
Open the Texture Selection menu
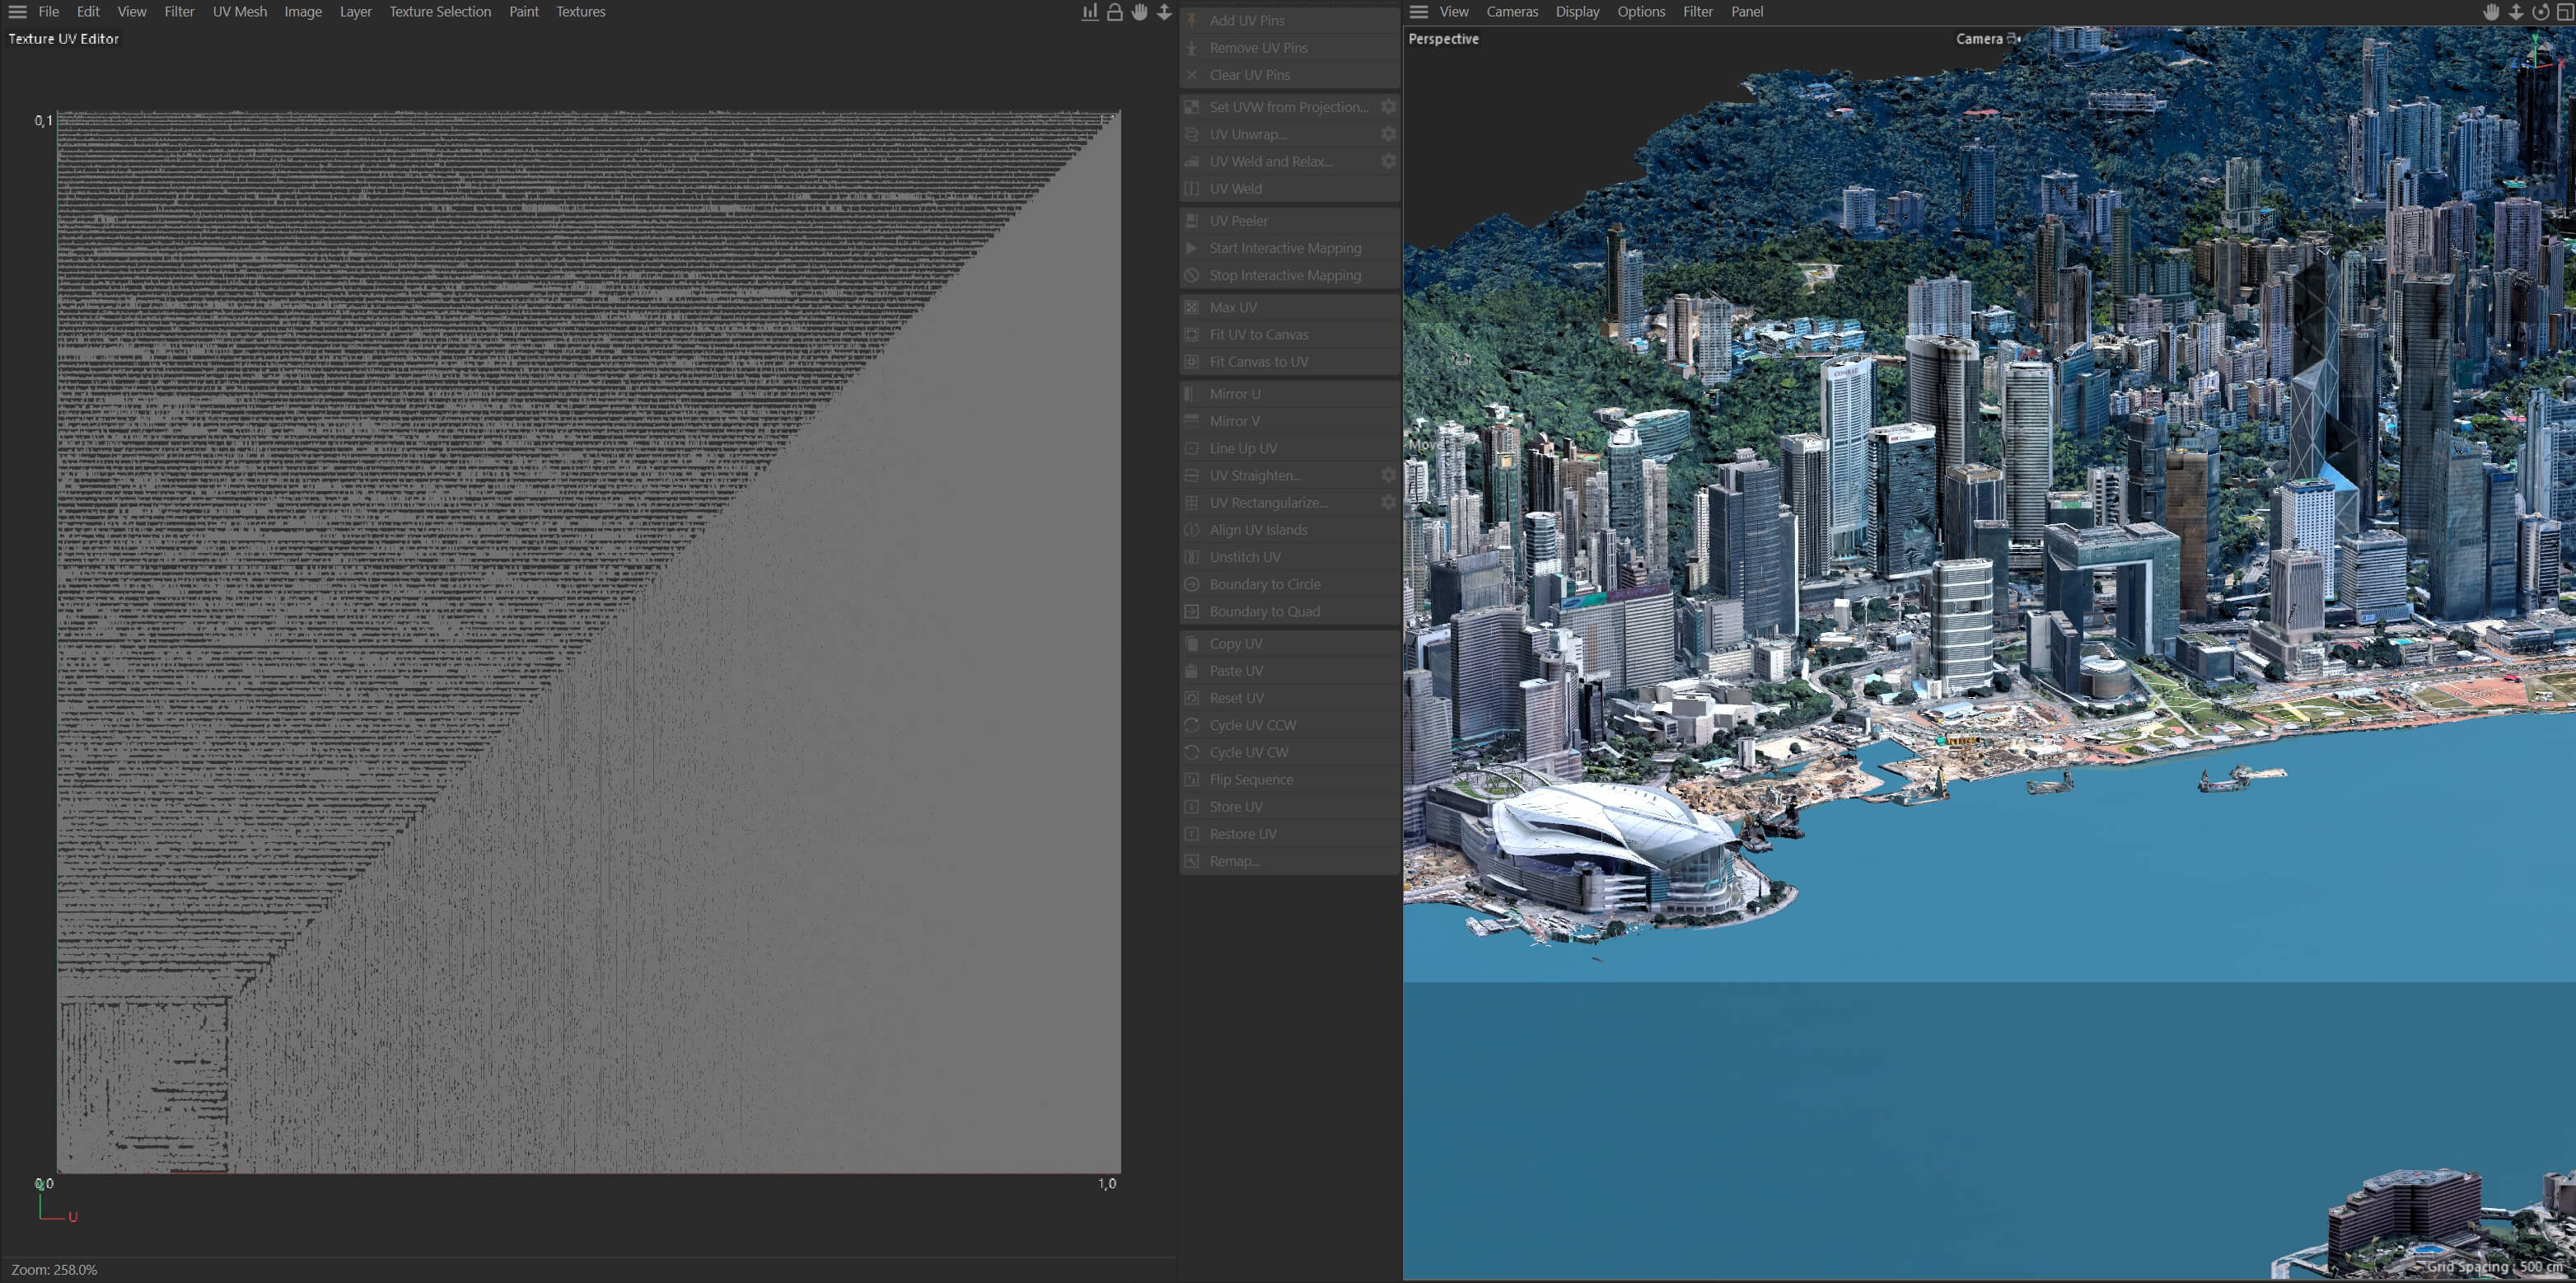tap(440, 12)
